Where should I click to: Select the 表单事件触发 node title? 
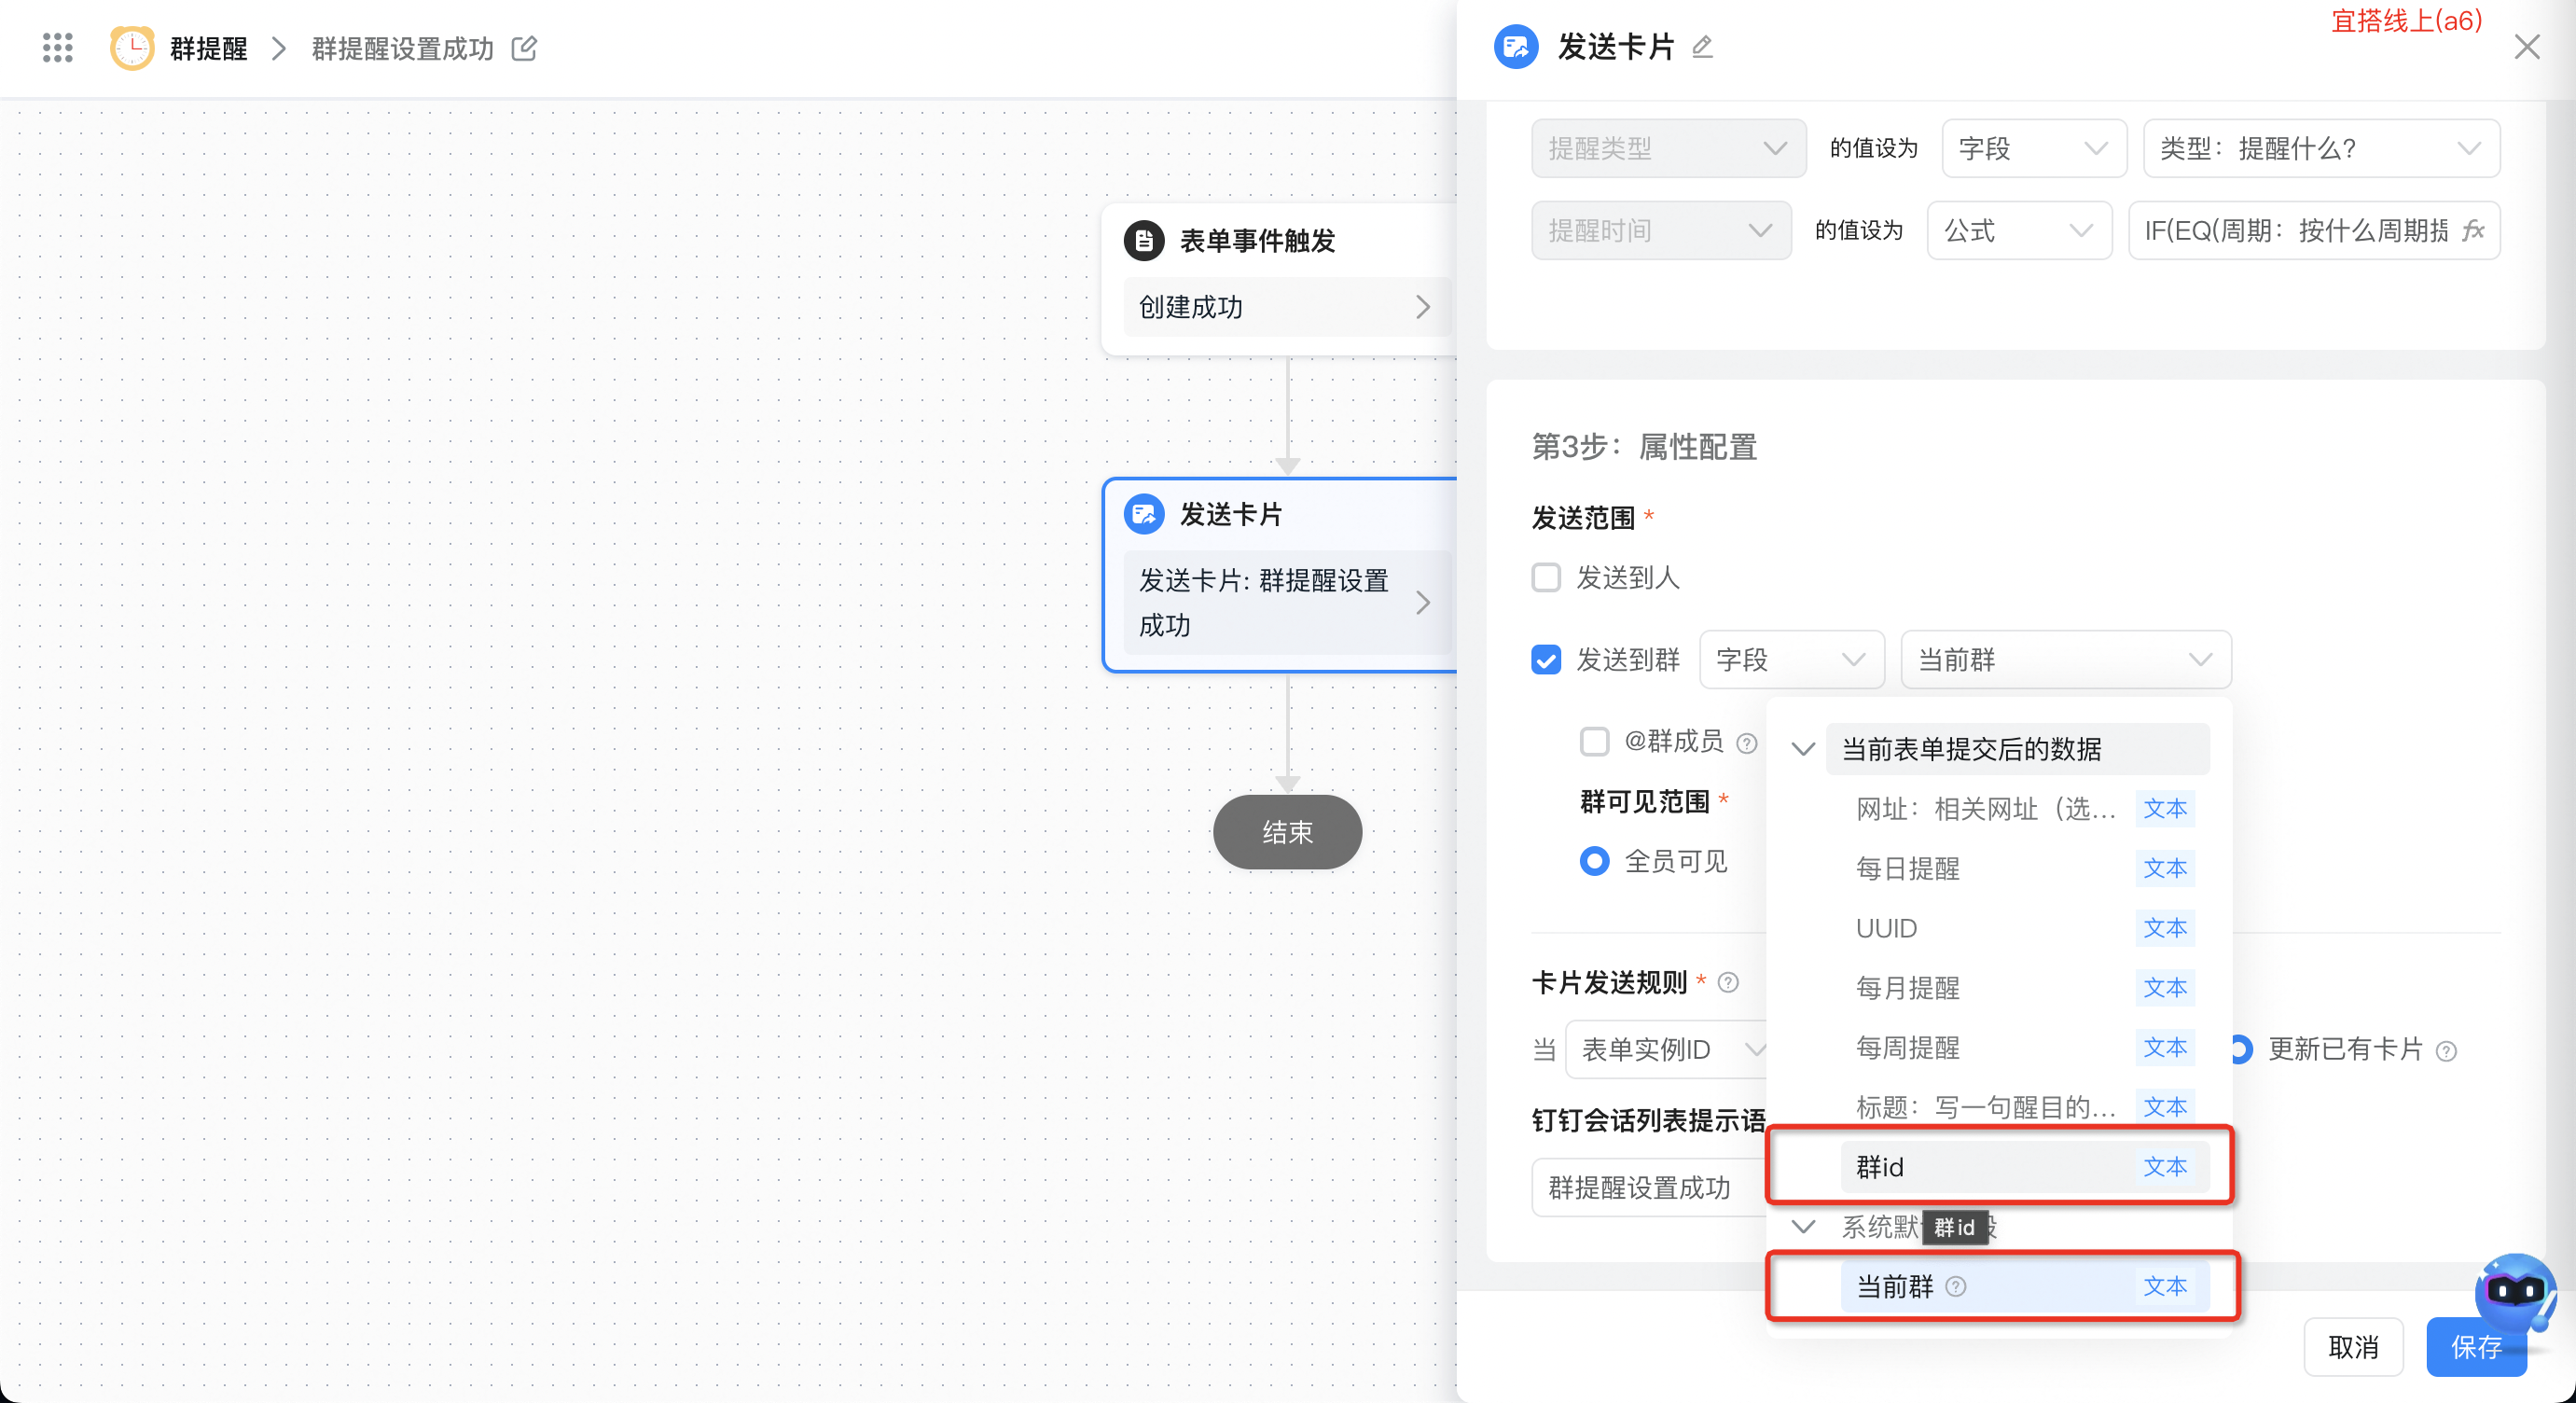click(1257, 241)
